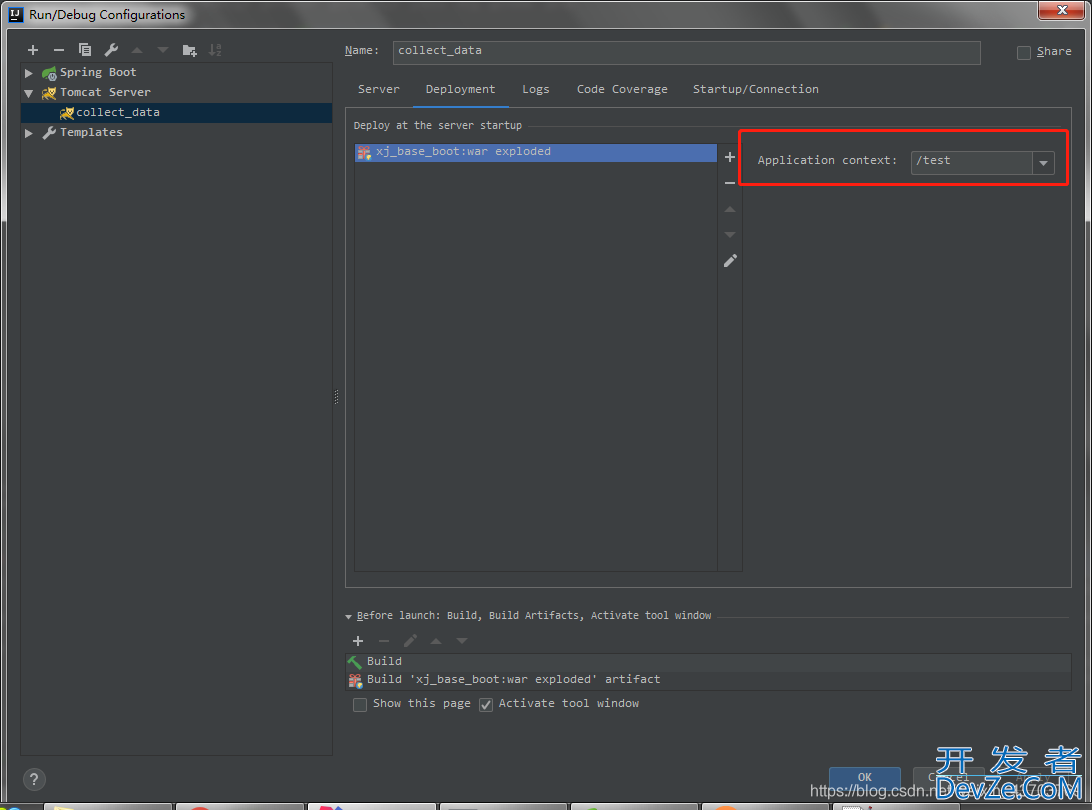Image resolution: width=1092 pixels, height=810 pixels.
Task: Confirm dialog with OK button
Action: [x=864, y=777]
